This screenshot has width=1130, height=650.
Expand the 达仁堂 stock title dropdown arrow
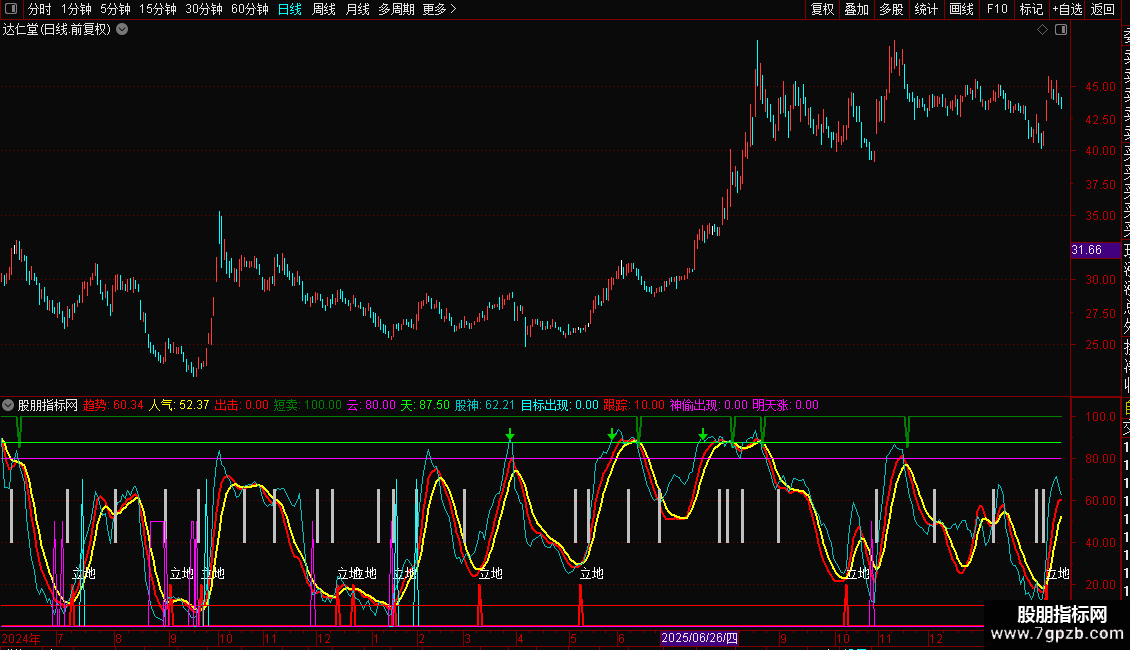tap(122, 29)
